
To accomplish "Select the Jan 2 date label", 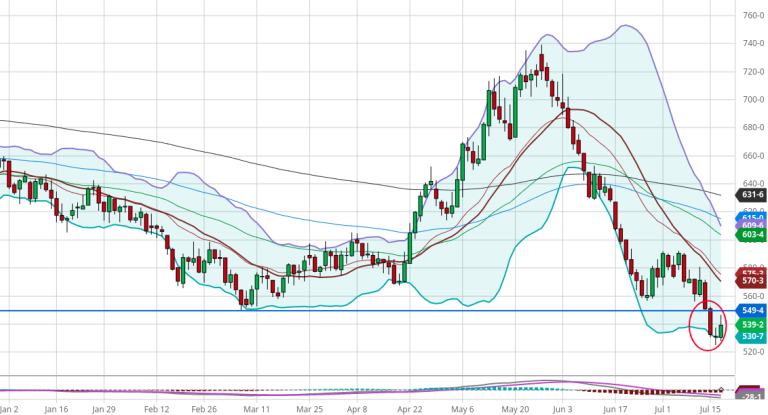I will click(8, 409).
